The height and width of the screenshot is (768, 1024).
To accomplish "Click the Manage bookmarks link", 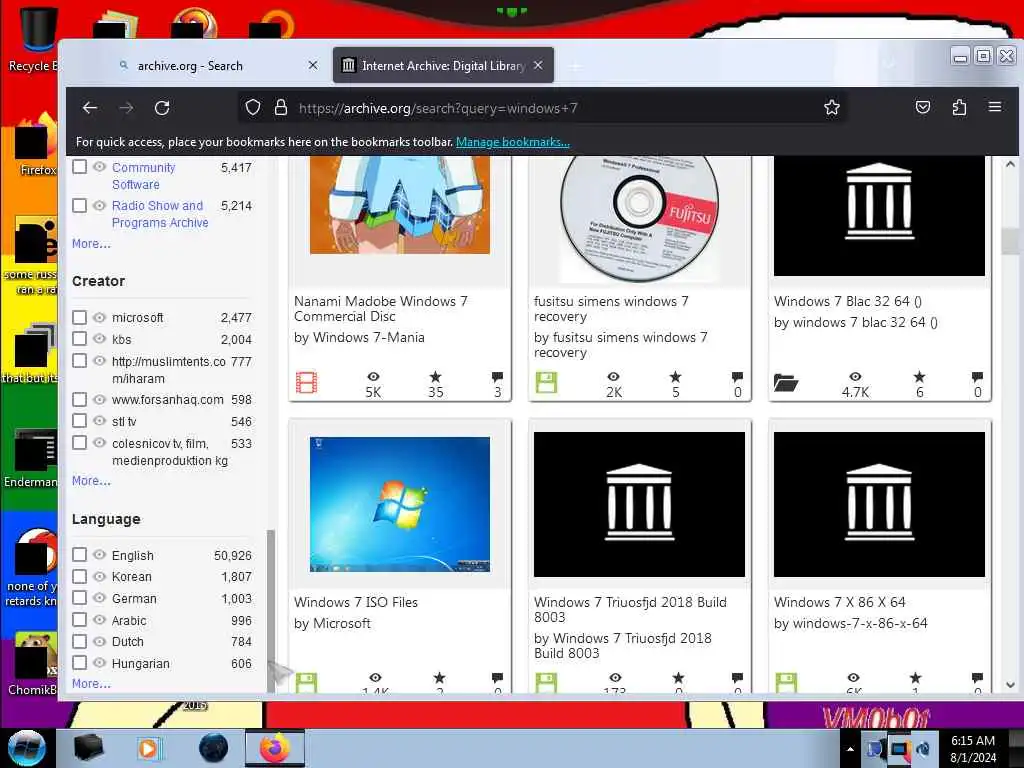I will click(513, 142).
